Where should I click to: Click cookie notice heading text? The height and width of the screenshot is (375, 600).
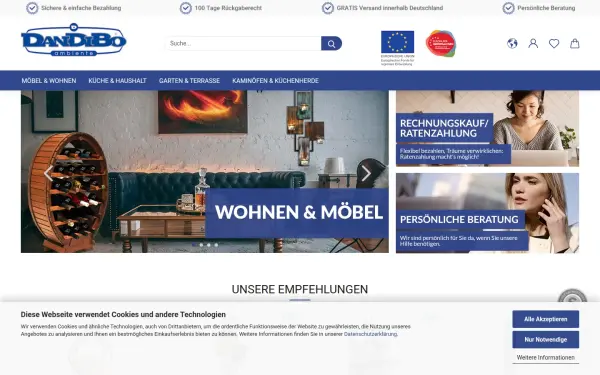point(123,315)
